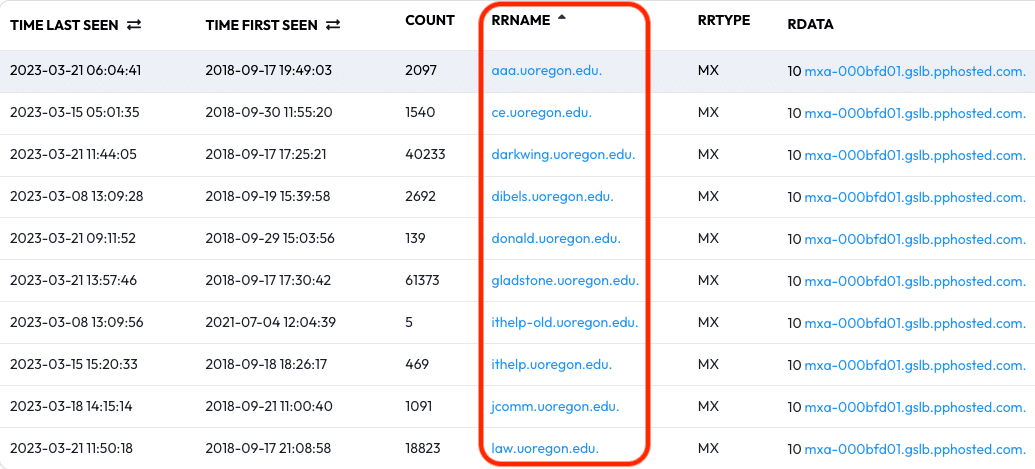Sort by Time Last Seen swap icon
1035x469 pixels.
tap(134, 25)
